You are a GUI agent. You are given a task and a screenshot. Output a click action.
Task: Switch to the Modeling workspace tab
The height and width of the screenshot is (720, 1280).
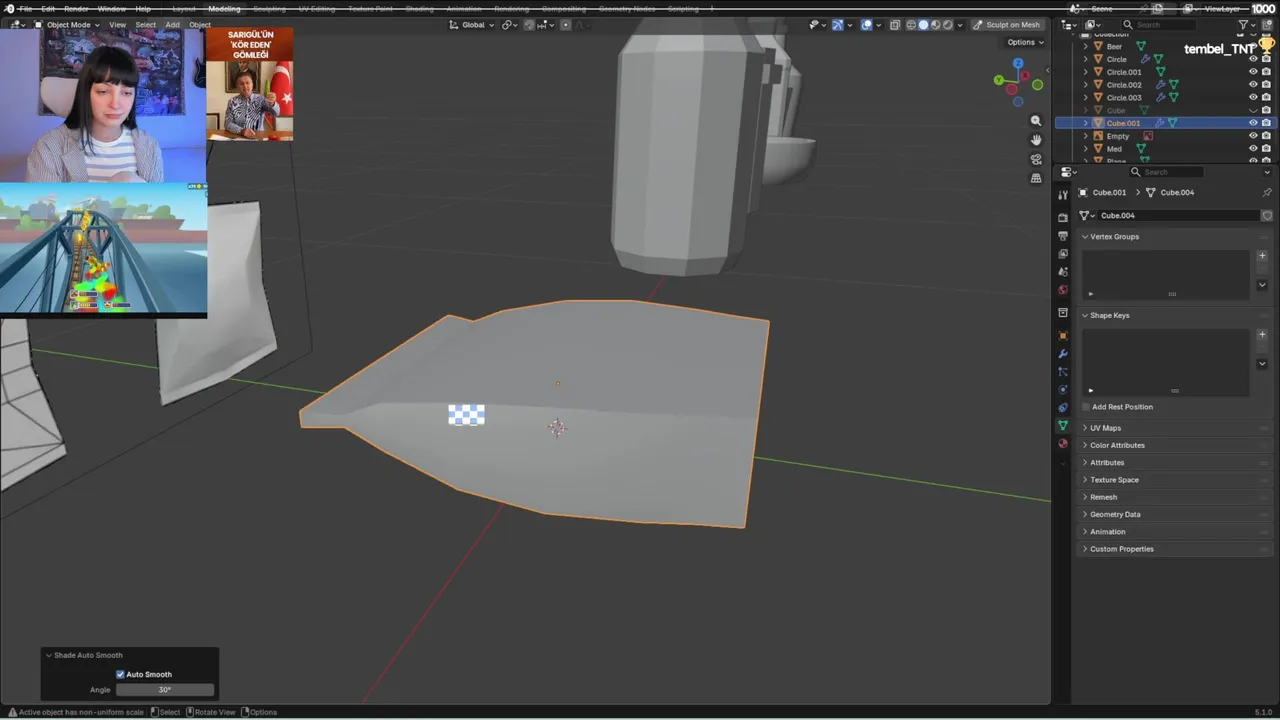point(224,9)
